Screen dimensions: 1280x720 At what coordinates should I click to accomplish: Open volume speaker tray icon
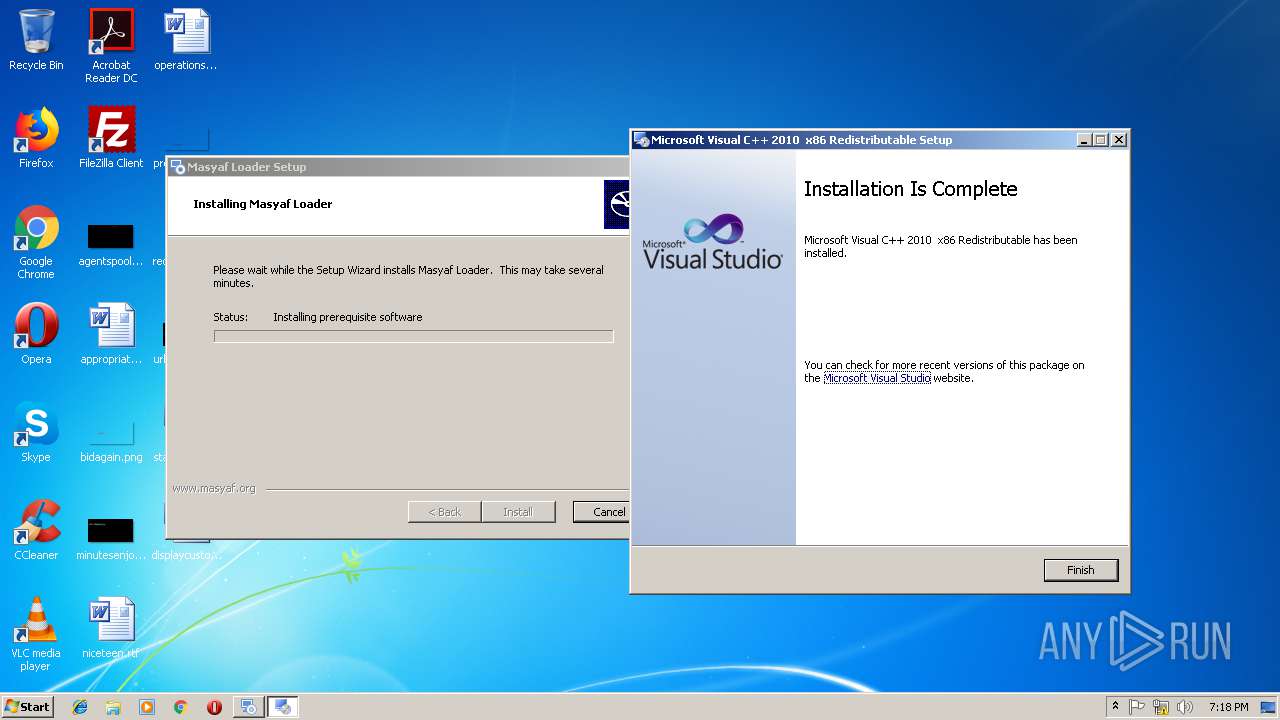[x=1185, y=707]
